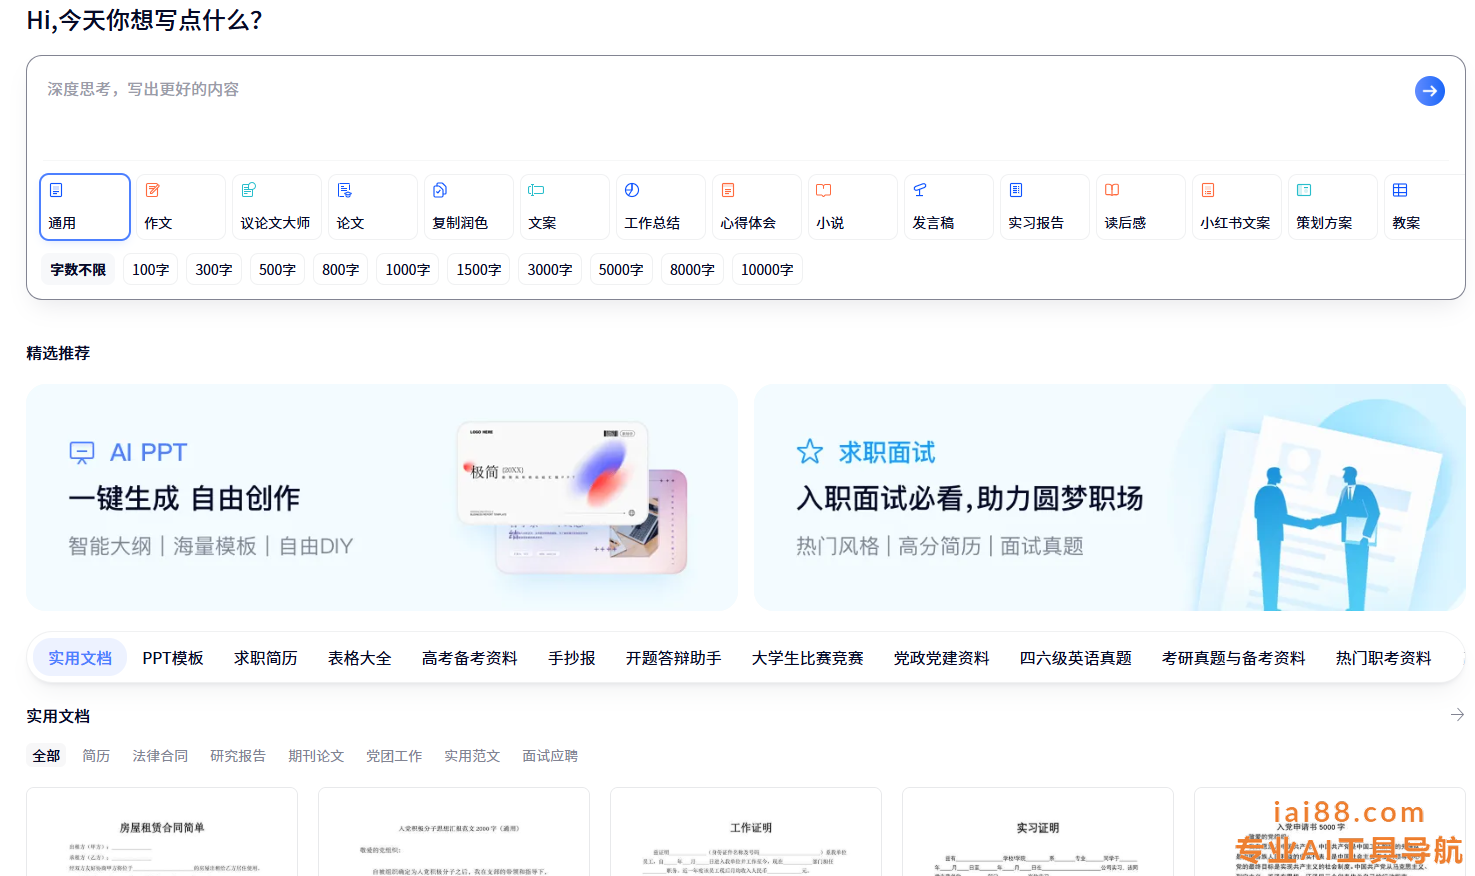Switch to the 实用文档 tab
This screenshot has height=876, width=1475.
click(x=80, y=658)
